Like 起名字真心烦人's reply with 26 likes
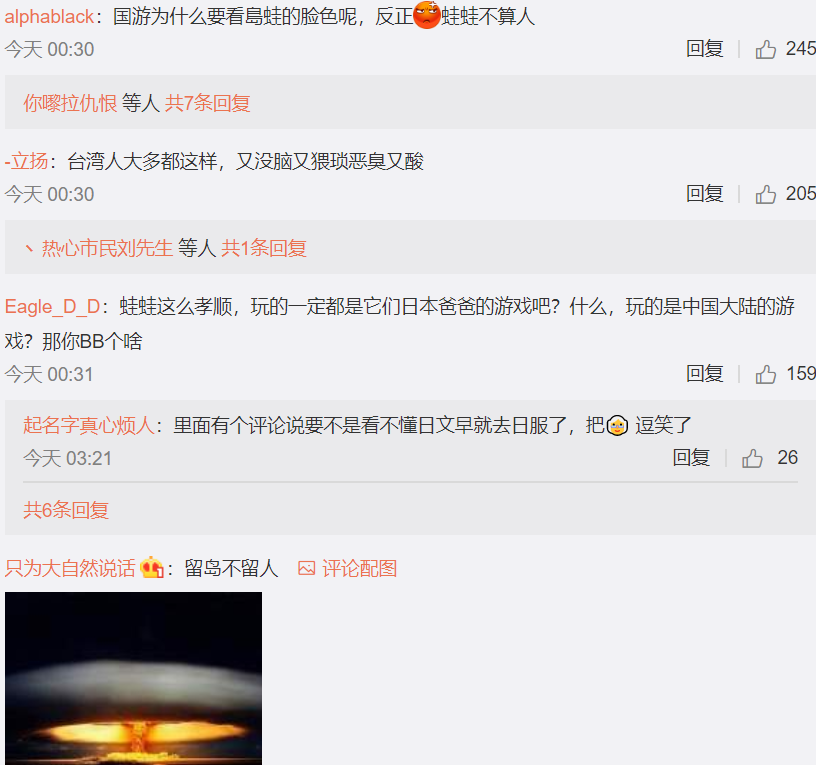816x765 pixels. tap(752, 458)
